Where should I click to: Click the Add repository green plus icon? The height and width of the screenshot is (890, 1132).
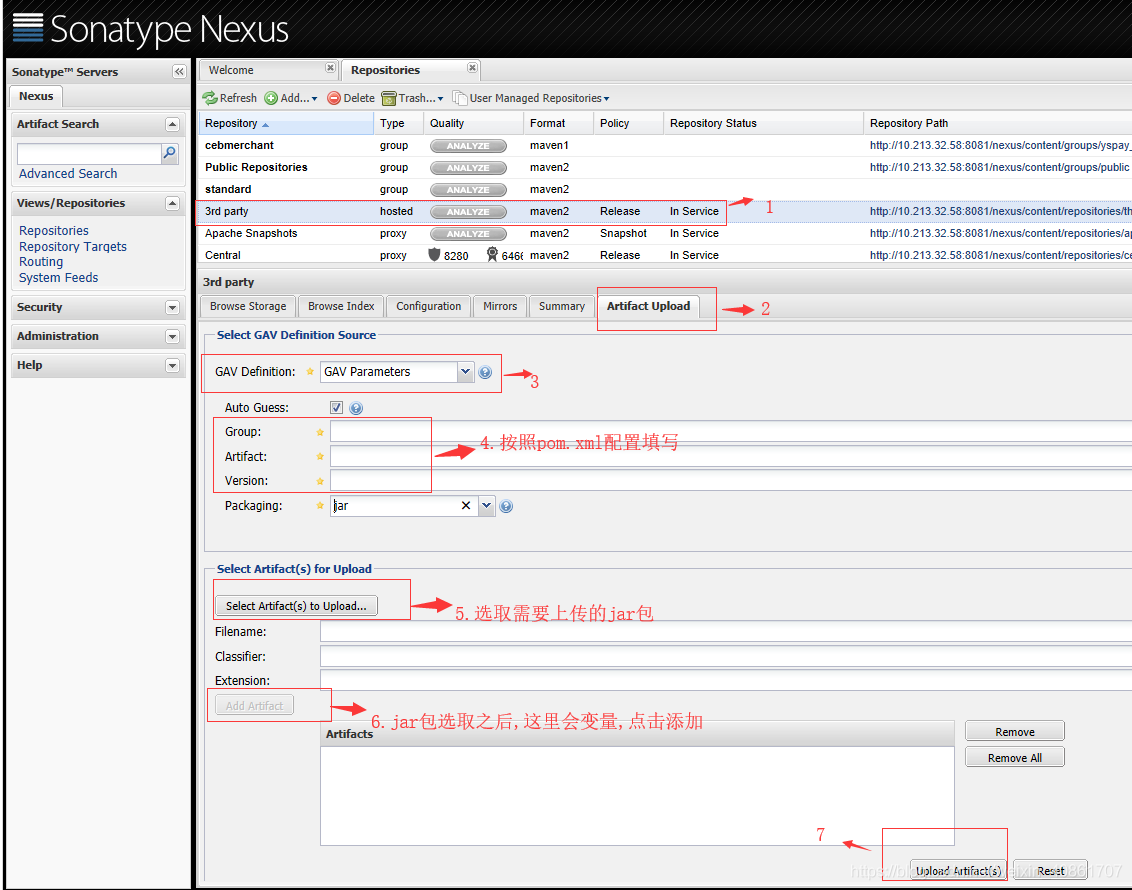click(x=271, y=98)
